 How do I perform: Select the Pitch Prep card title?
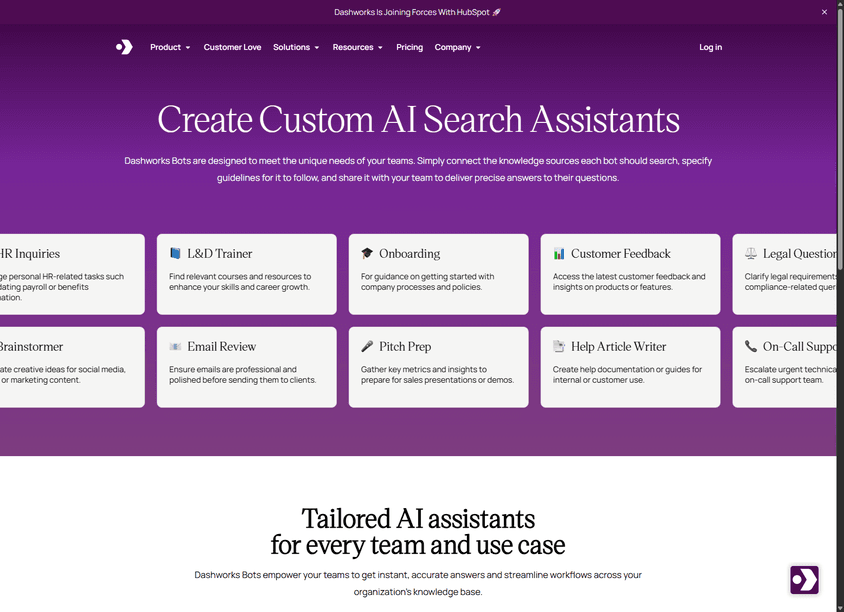(405, 347)
